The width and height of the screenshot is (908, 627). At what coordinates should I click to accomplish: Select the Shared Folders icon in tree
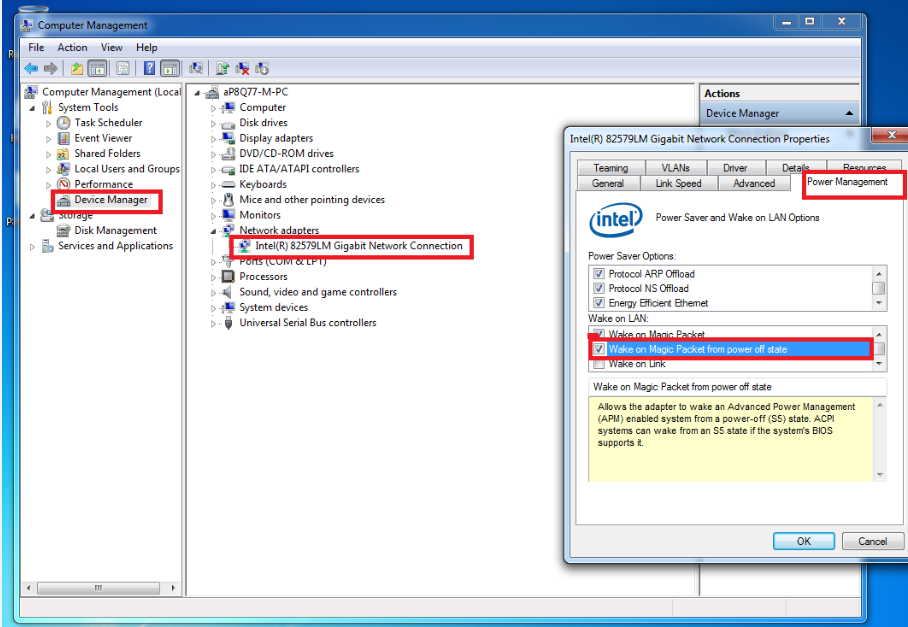64,153
